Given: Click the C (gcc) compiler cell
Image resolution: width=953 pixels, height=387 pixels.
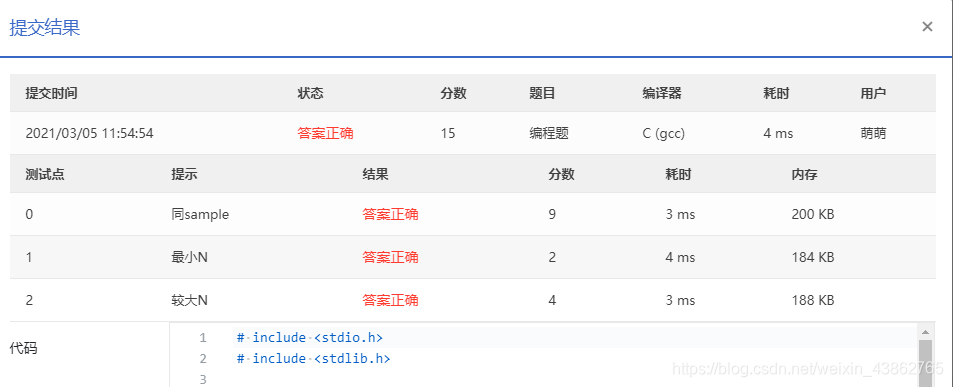Looking at the screenshot, I should [664, 134].
